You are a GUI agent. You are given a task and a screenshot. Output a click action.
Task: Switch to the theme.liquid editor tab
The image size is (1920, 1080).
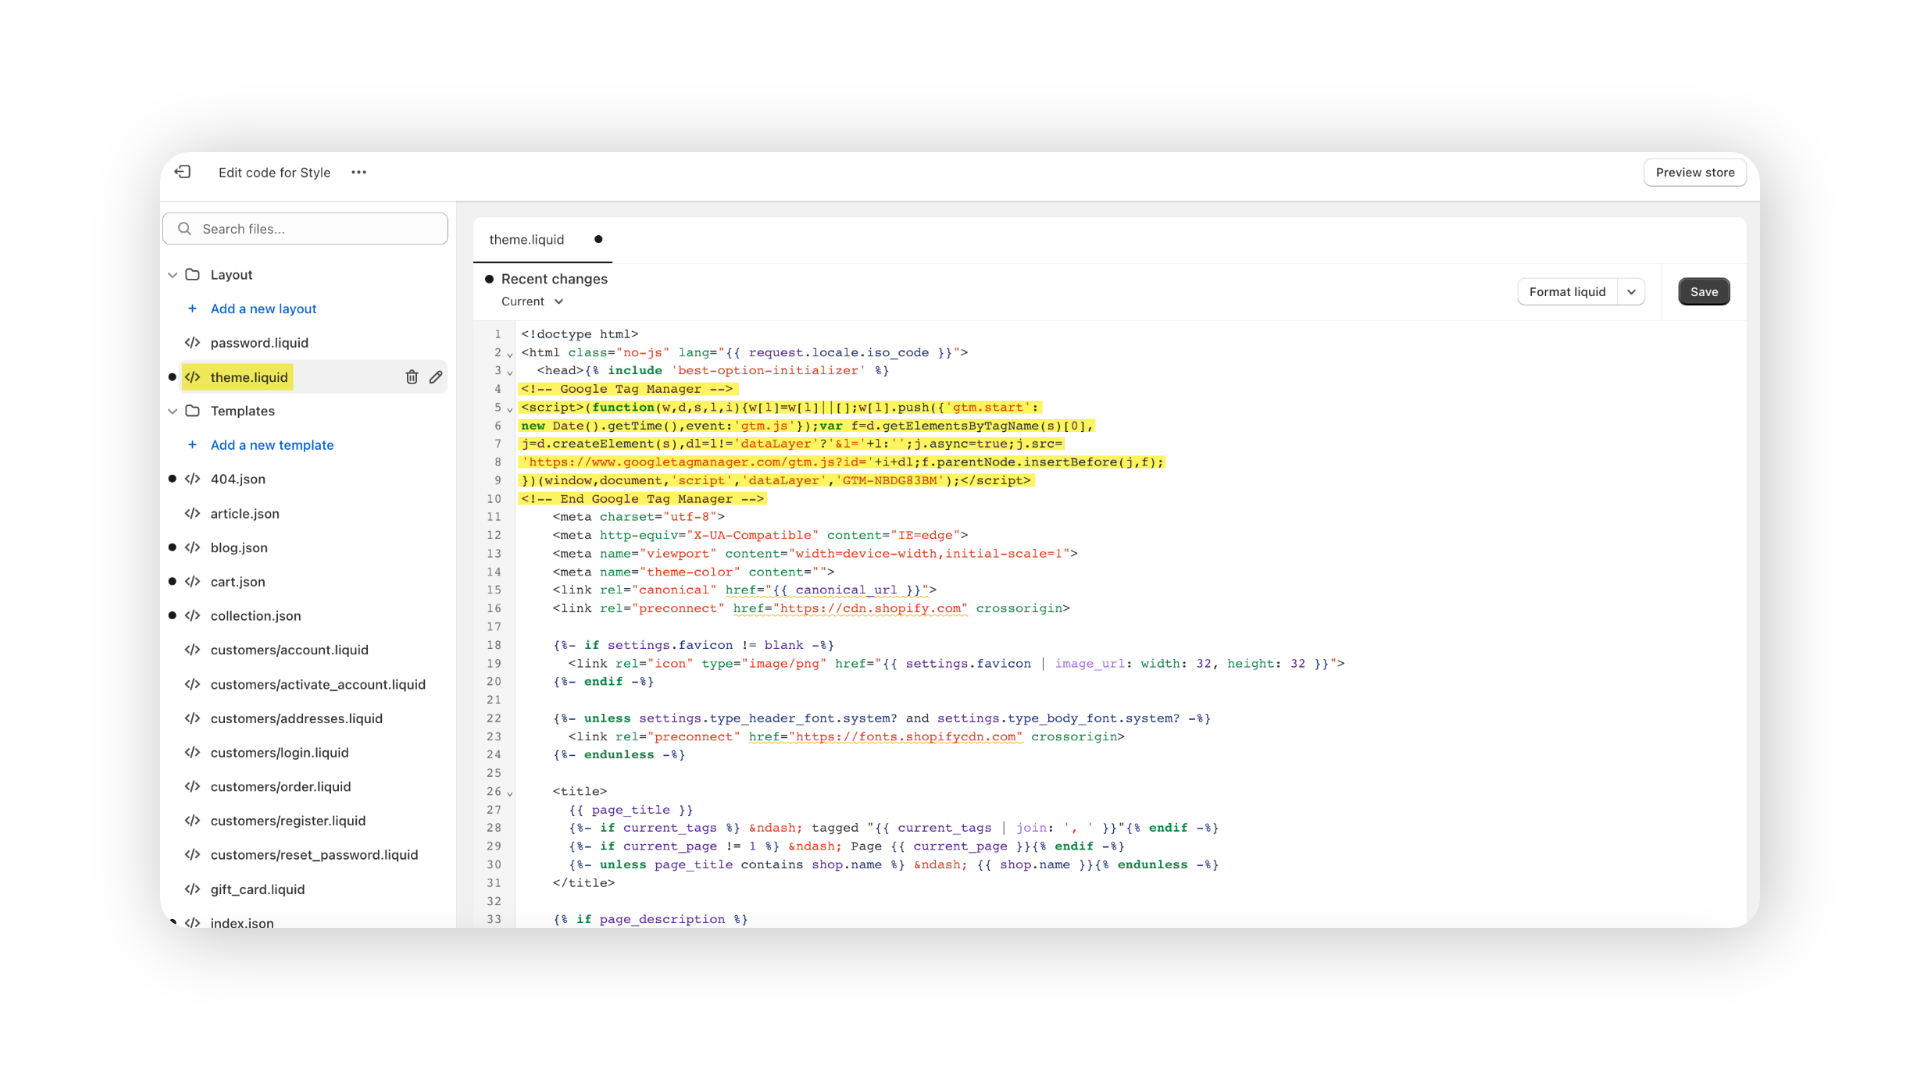(x=527, y=240)
